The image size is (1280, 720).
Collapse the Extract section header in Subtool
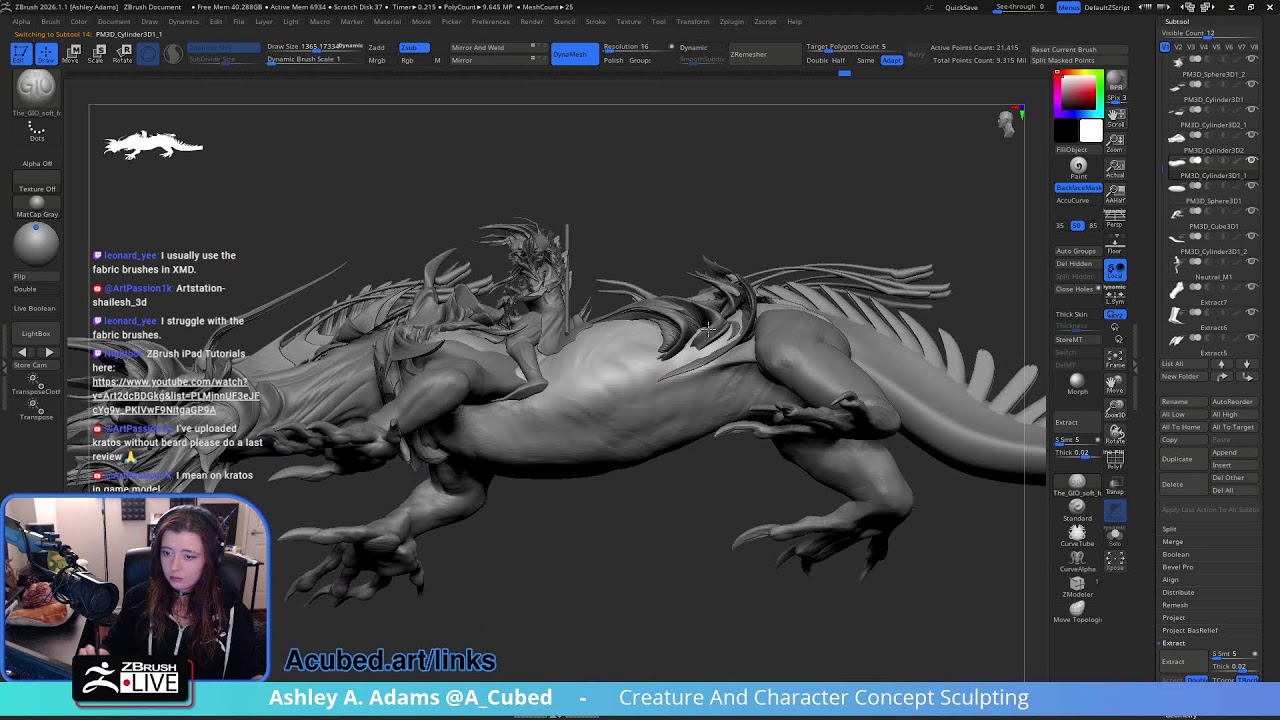[x=1173, y=643]
